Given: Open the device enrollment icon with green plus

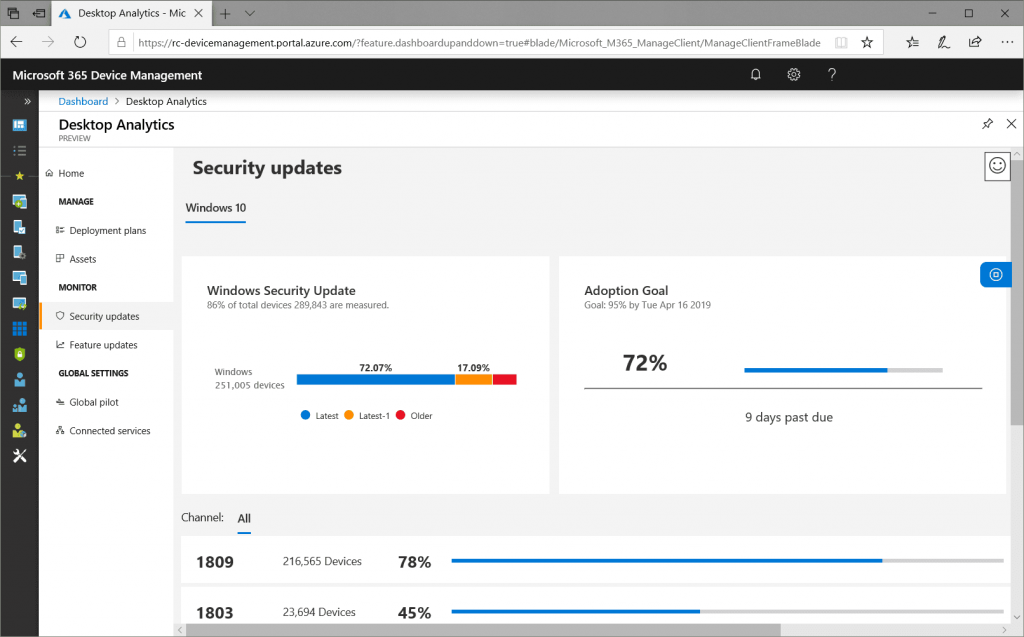Looking at the screenshot, I should click(20, 201).
